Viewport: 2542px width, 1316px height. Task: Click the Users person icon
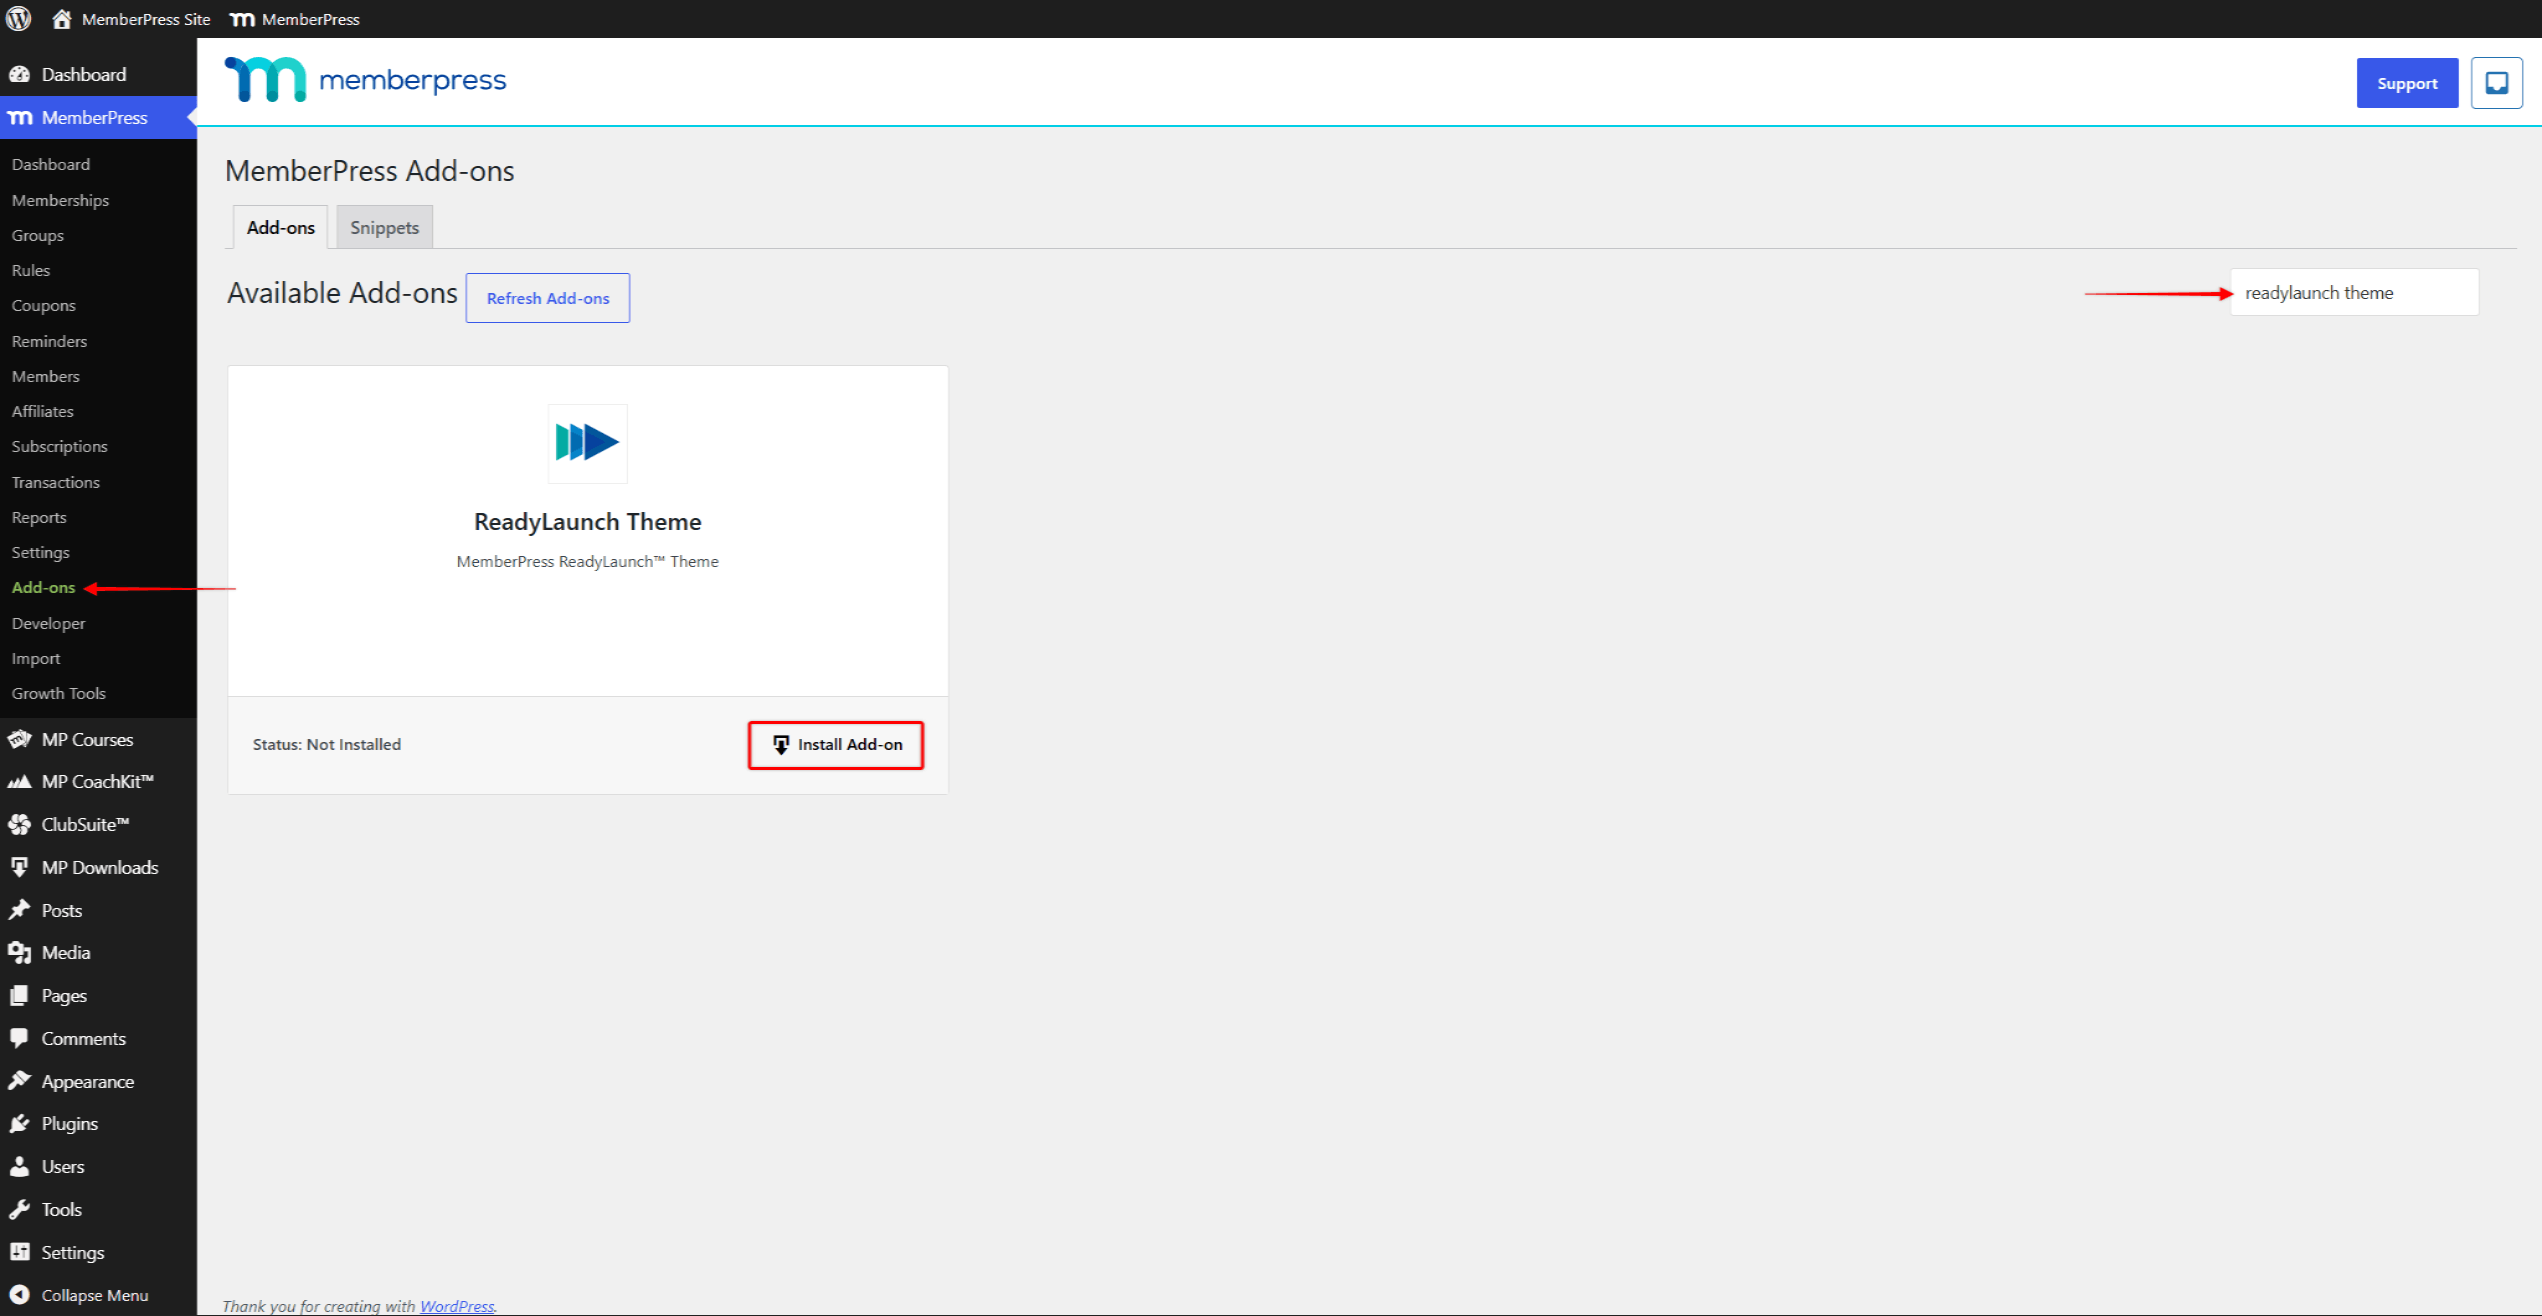[x=19, y=1166]
